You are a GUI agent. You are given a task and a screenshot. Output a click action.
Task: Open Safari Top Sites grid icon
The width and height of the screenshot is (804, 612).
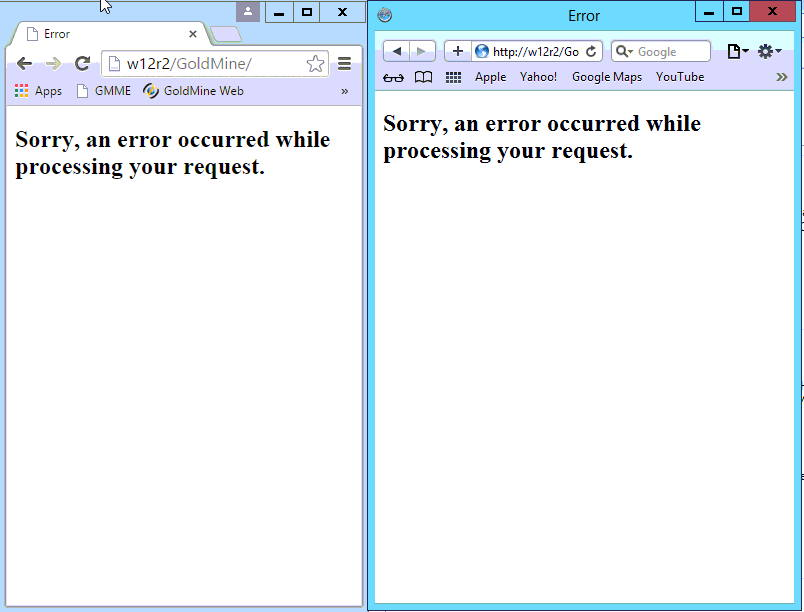click(x=452, y=77)
